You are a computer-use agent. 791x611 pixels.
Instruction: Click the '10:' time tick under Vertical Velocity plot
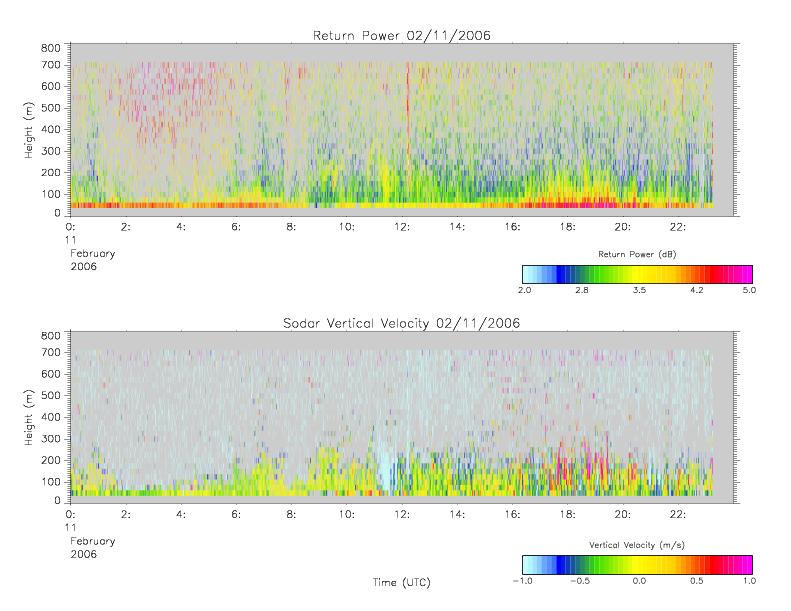pyautogui.click(x=347, y=514)
